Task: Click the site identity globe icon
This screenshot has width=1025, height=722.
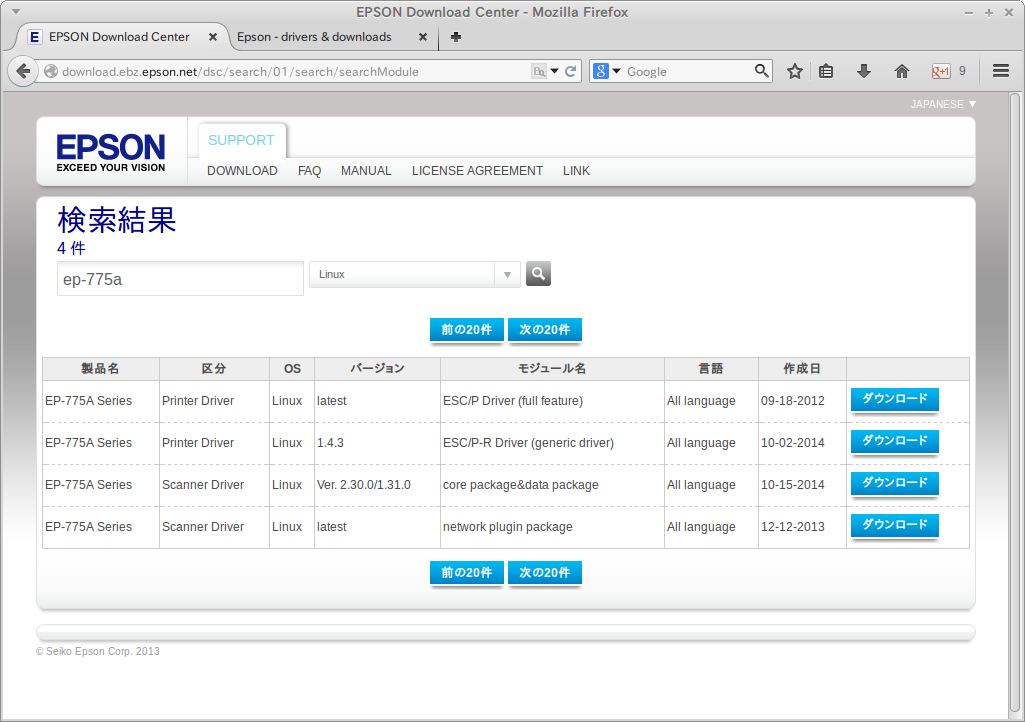Action: tap(51, 71)
